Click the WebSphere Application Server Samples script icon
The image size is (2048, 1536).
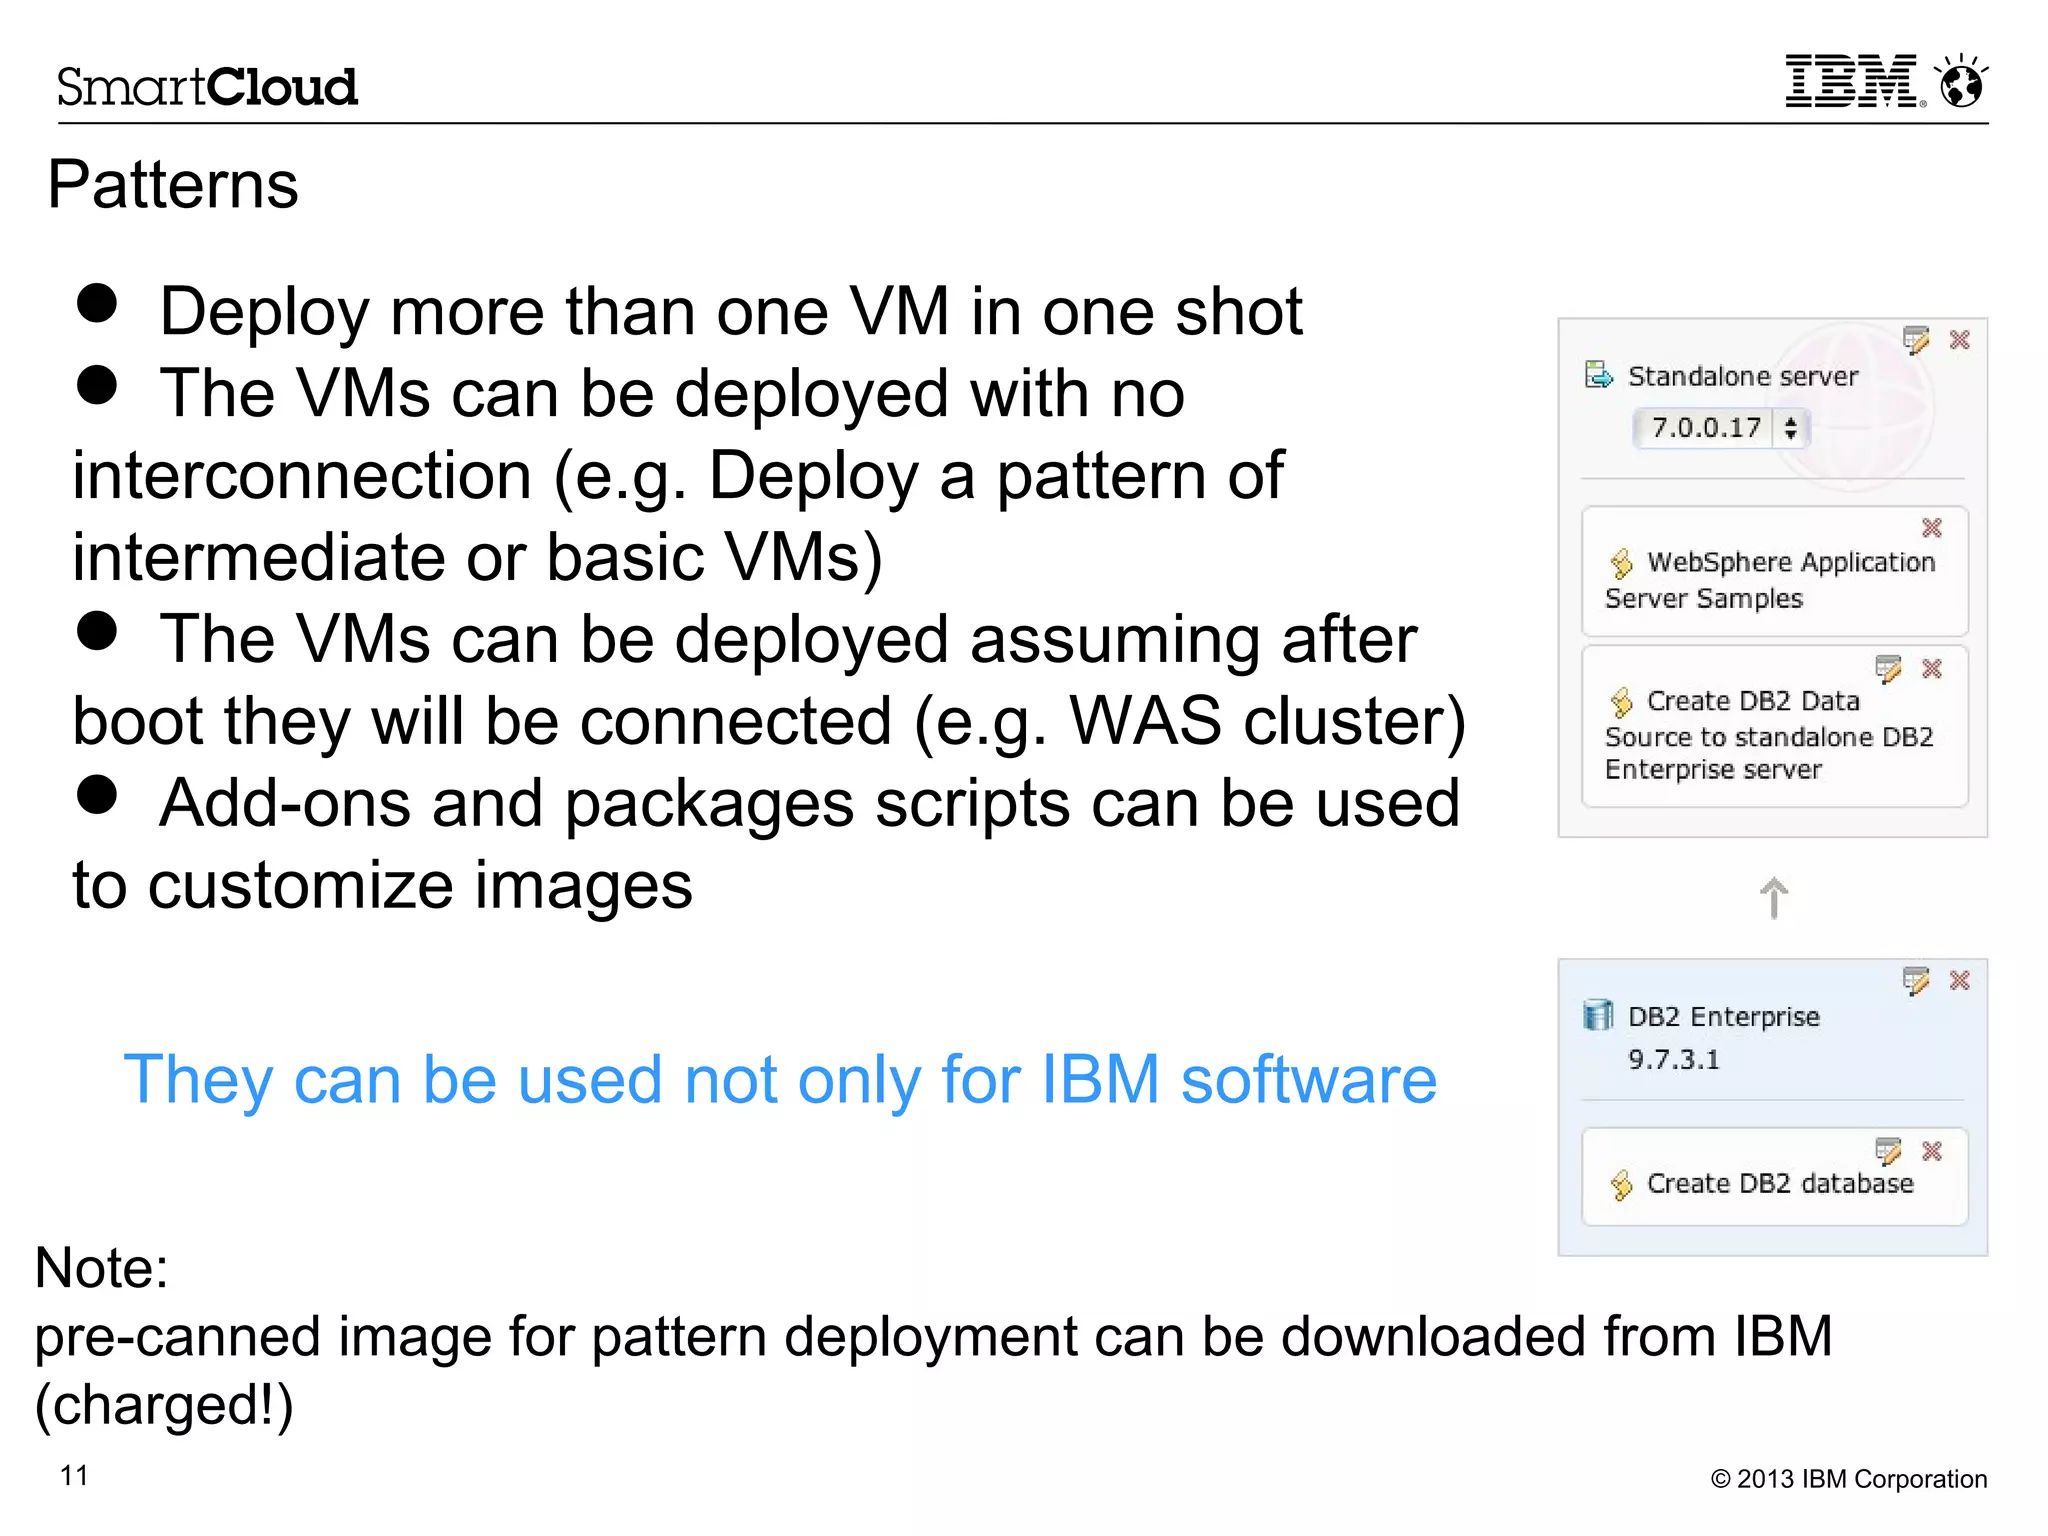click(1621, 563)
